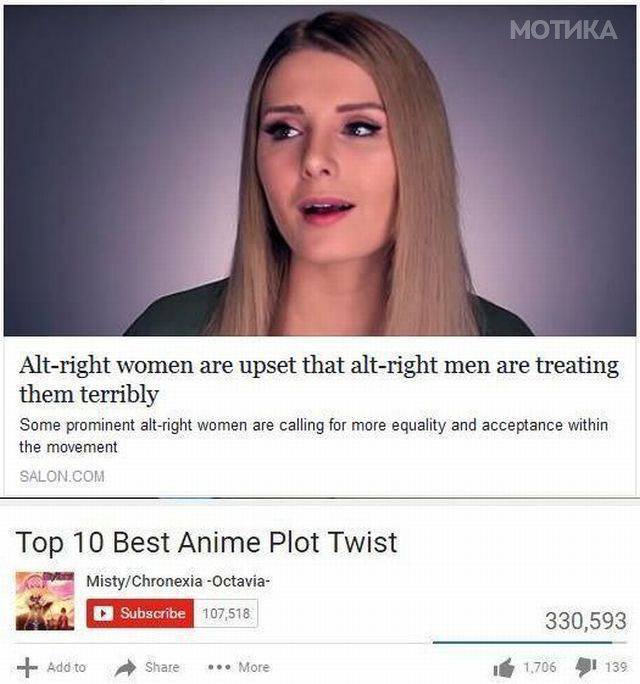Click the Share arrow icon
The image size is (640, 684).
pyautogui.click(x=126, y=667)
